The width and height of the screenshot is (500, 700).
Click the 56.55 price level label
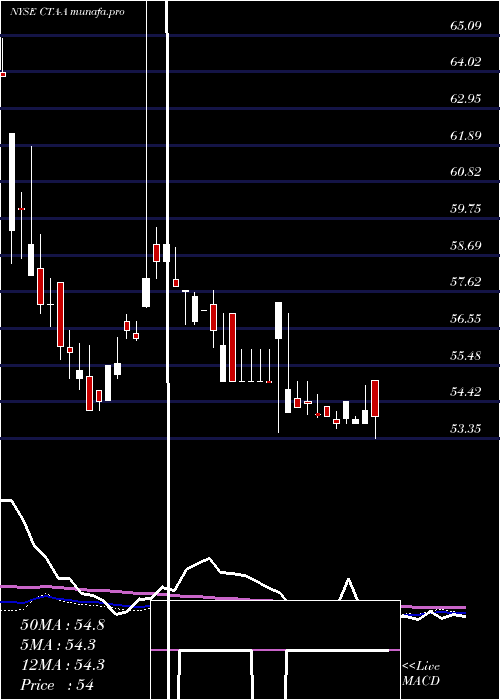click(466, 319)
